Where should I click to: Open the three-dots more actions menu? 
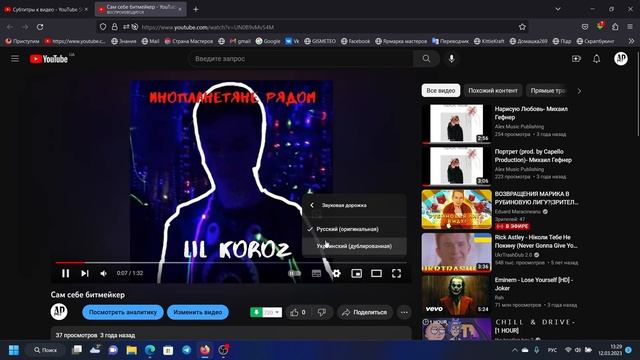pos(404,312)
